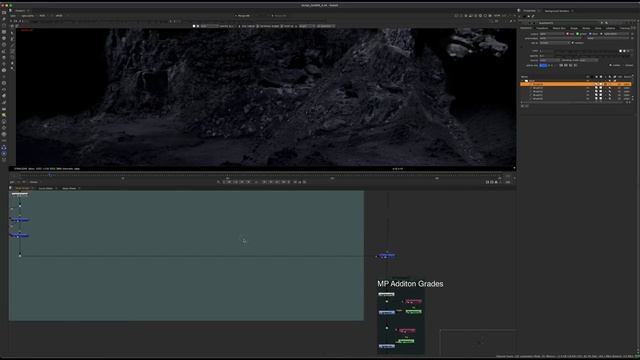Open the Transform tab in RotoPaint properties
This screenshot has height=360, width=640.
(542, 28)
